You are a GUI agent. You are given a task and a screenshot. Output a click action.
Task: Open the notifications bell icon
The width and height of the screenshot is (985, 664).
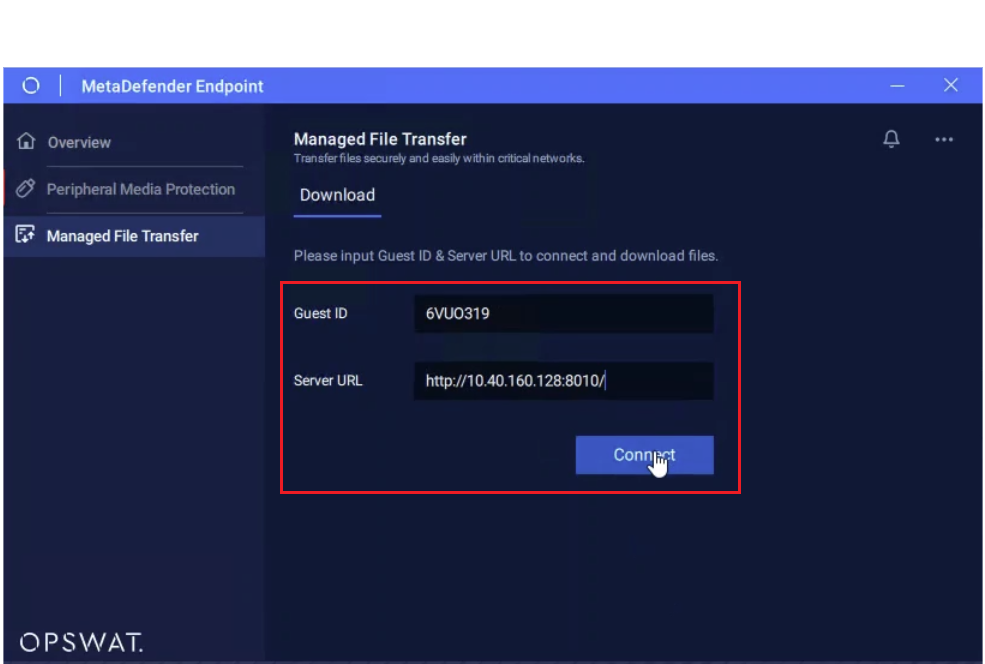pos(891,139)
